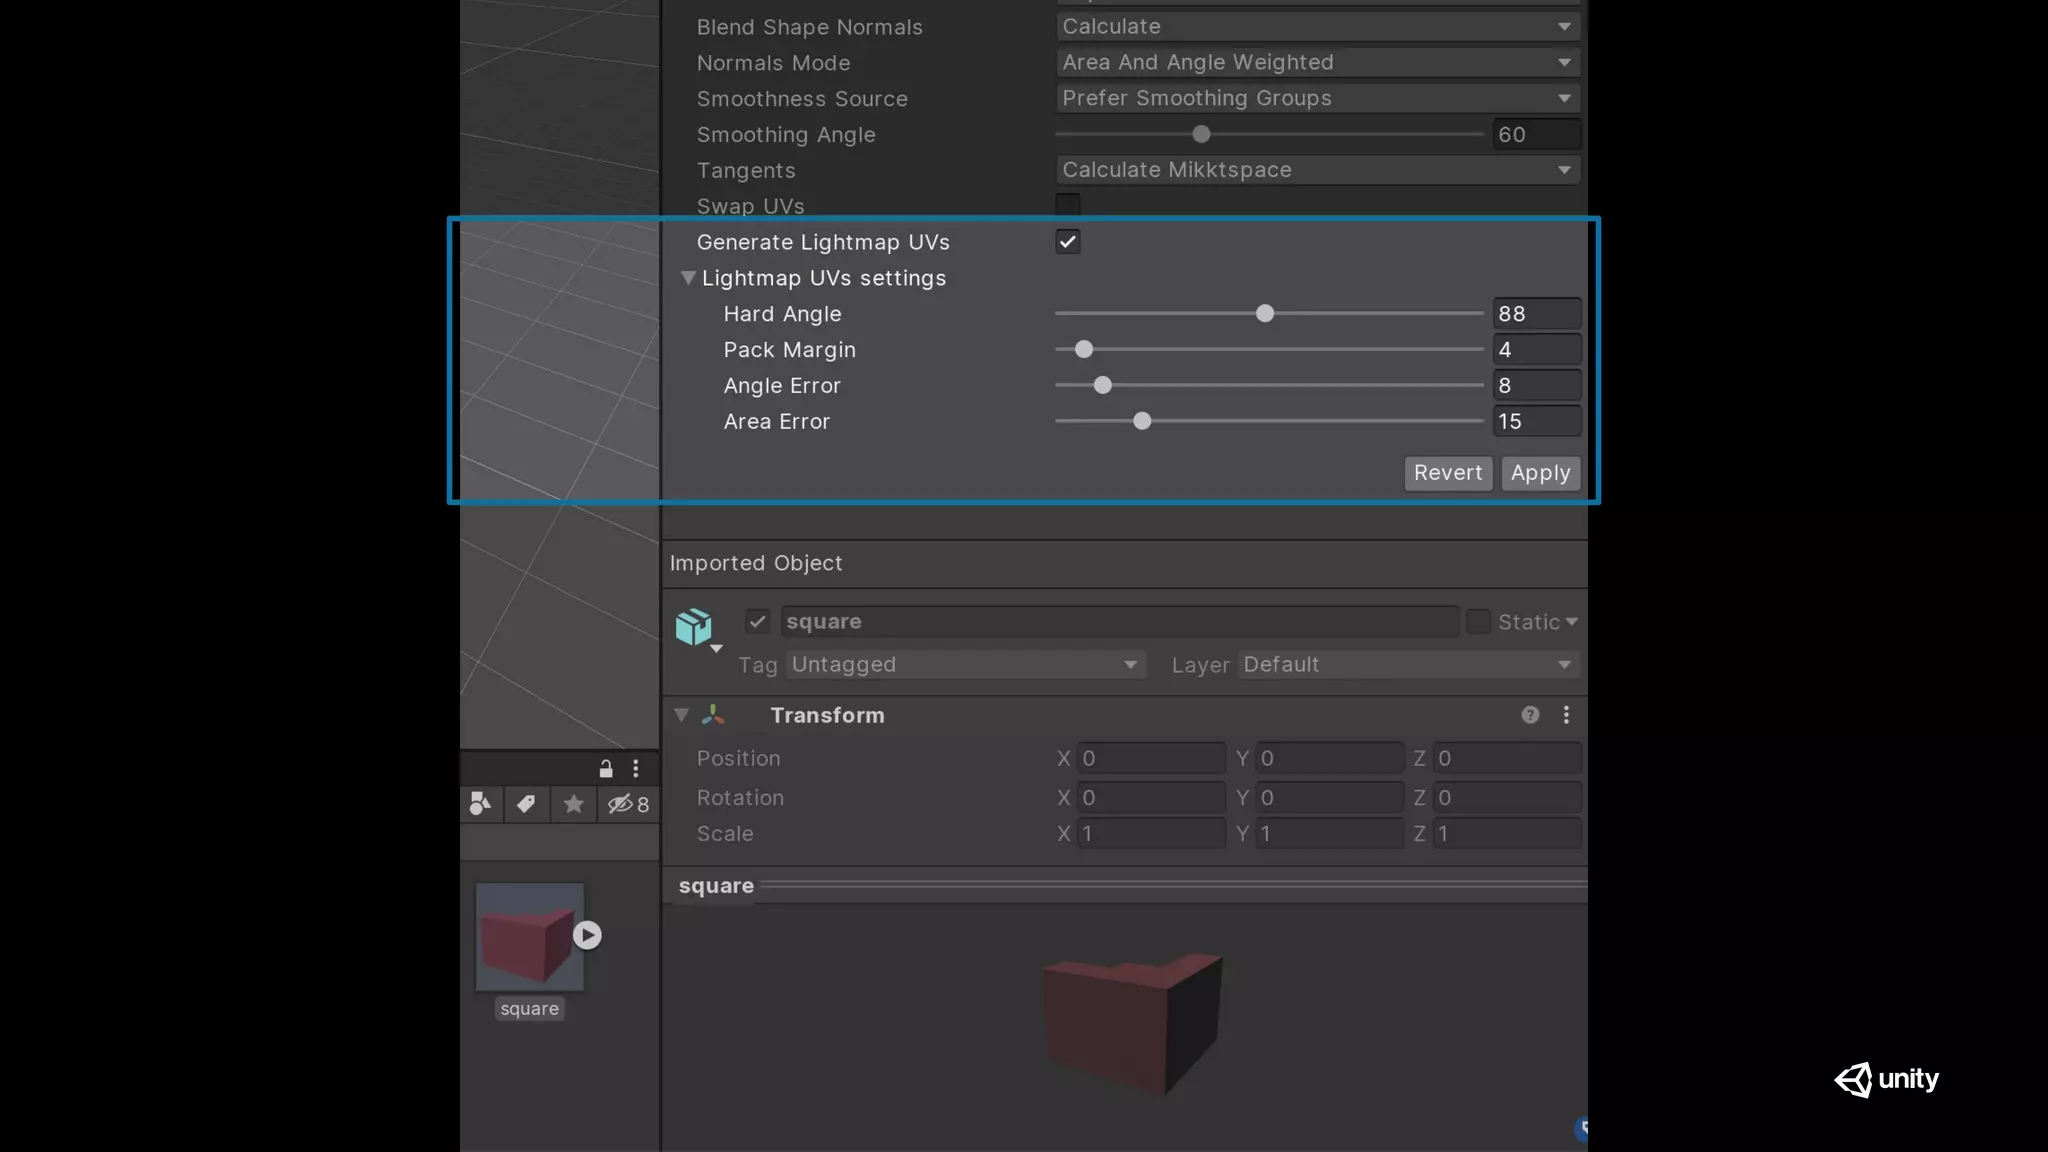Click the Transform component help icon
2048x1152 pixels.
point(1530,715)
